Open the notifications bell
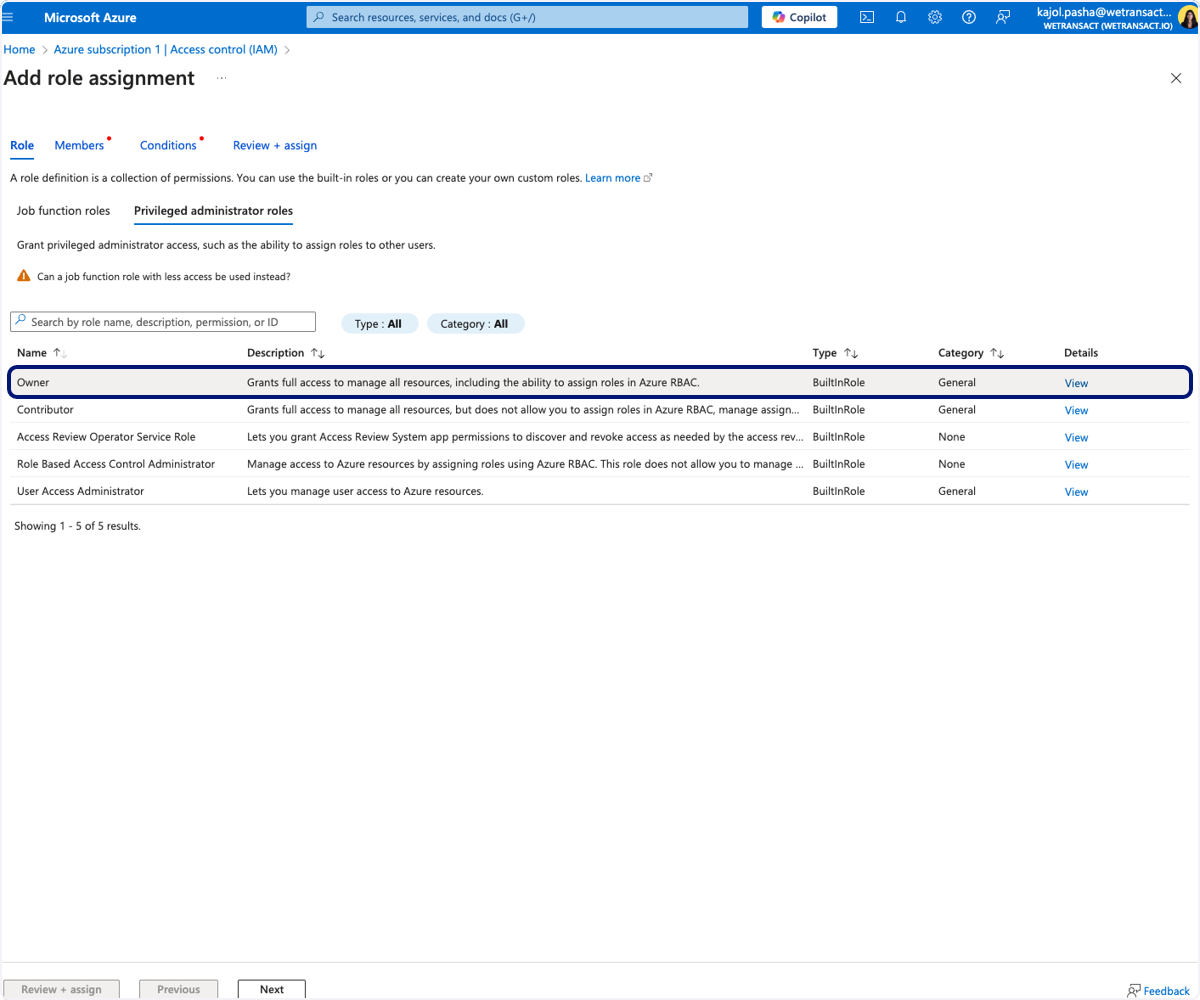Viewport: 1200px width, 1000px height. tap(901, 17)
